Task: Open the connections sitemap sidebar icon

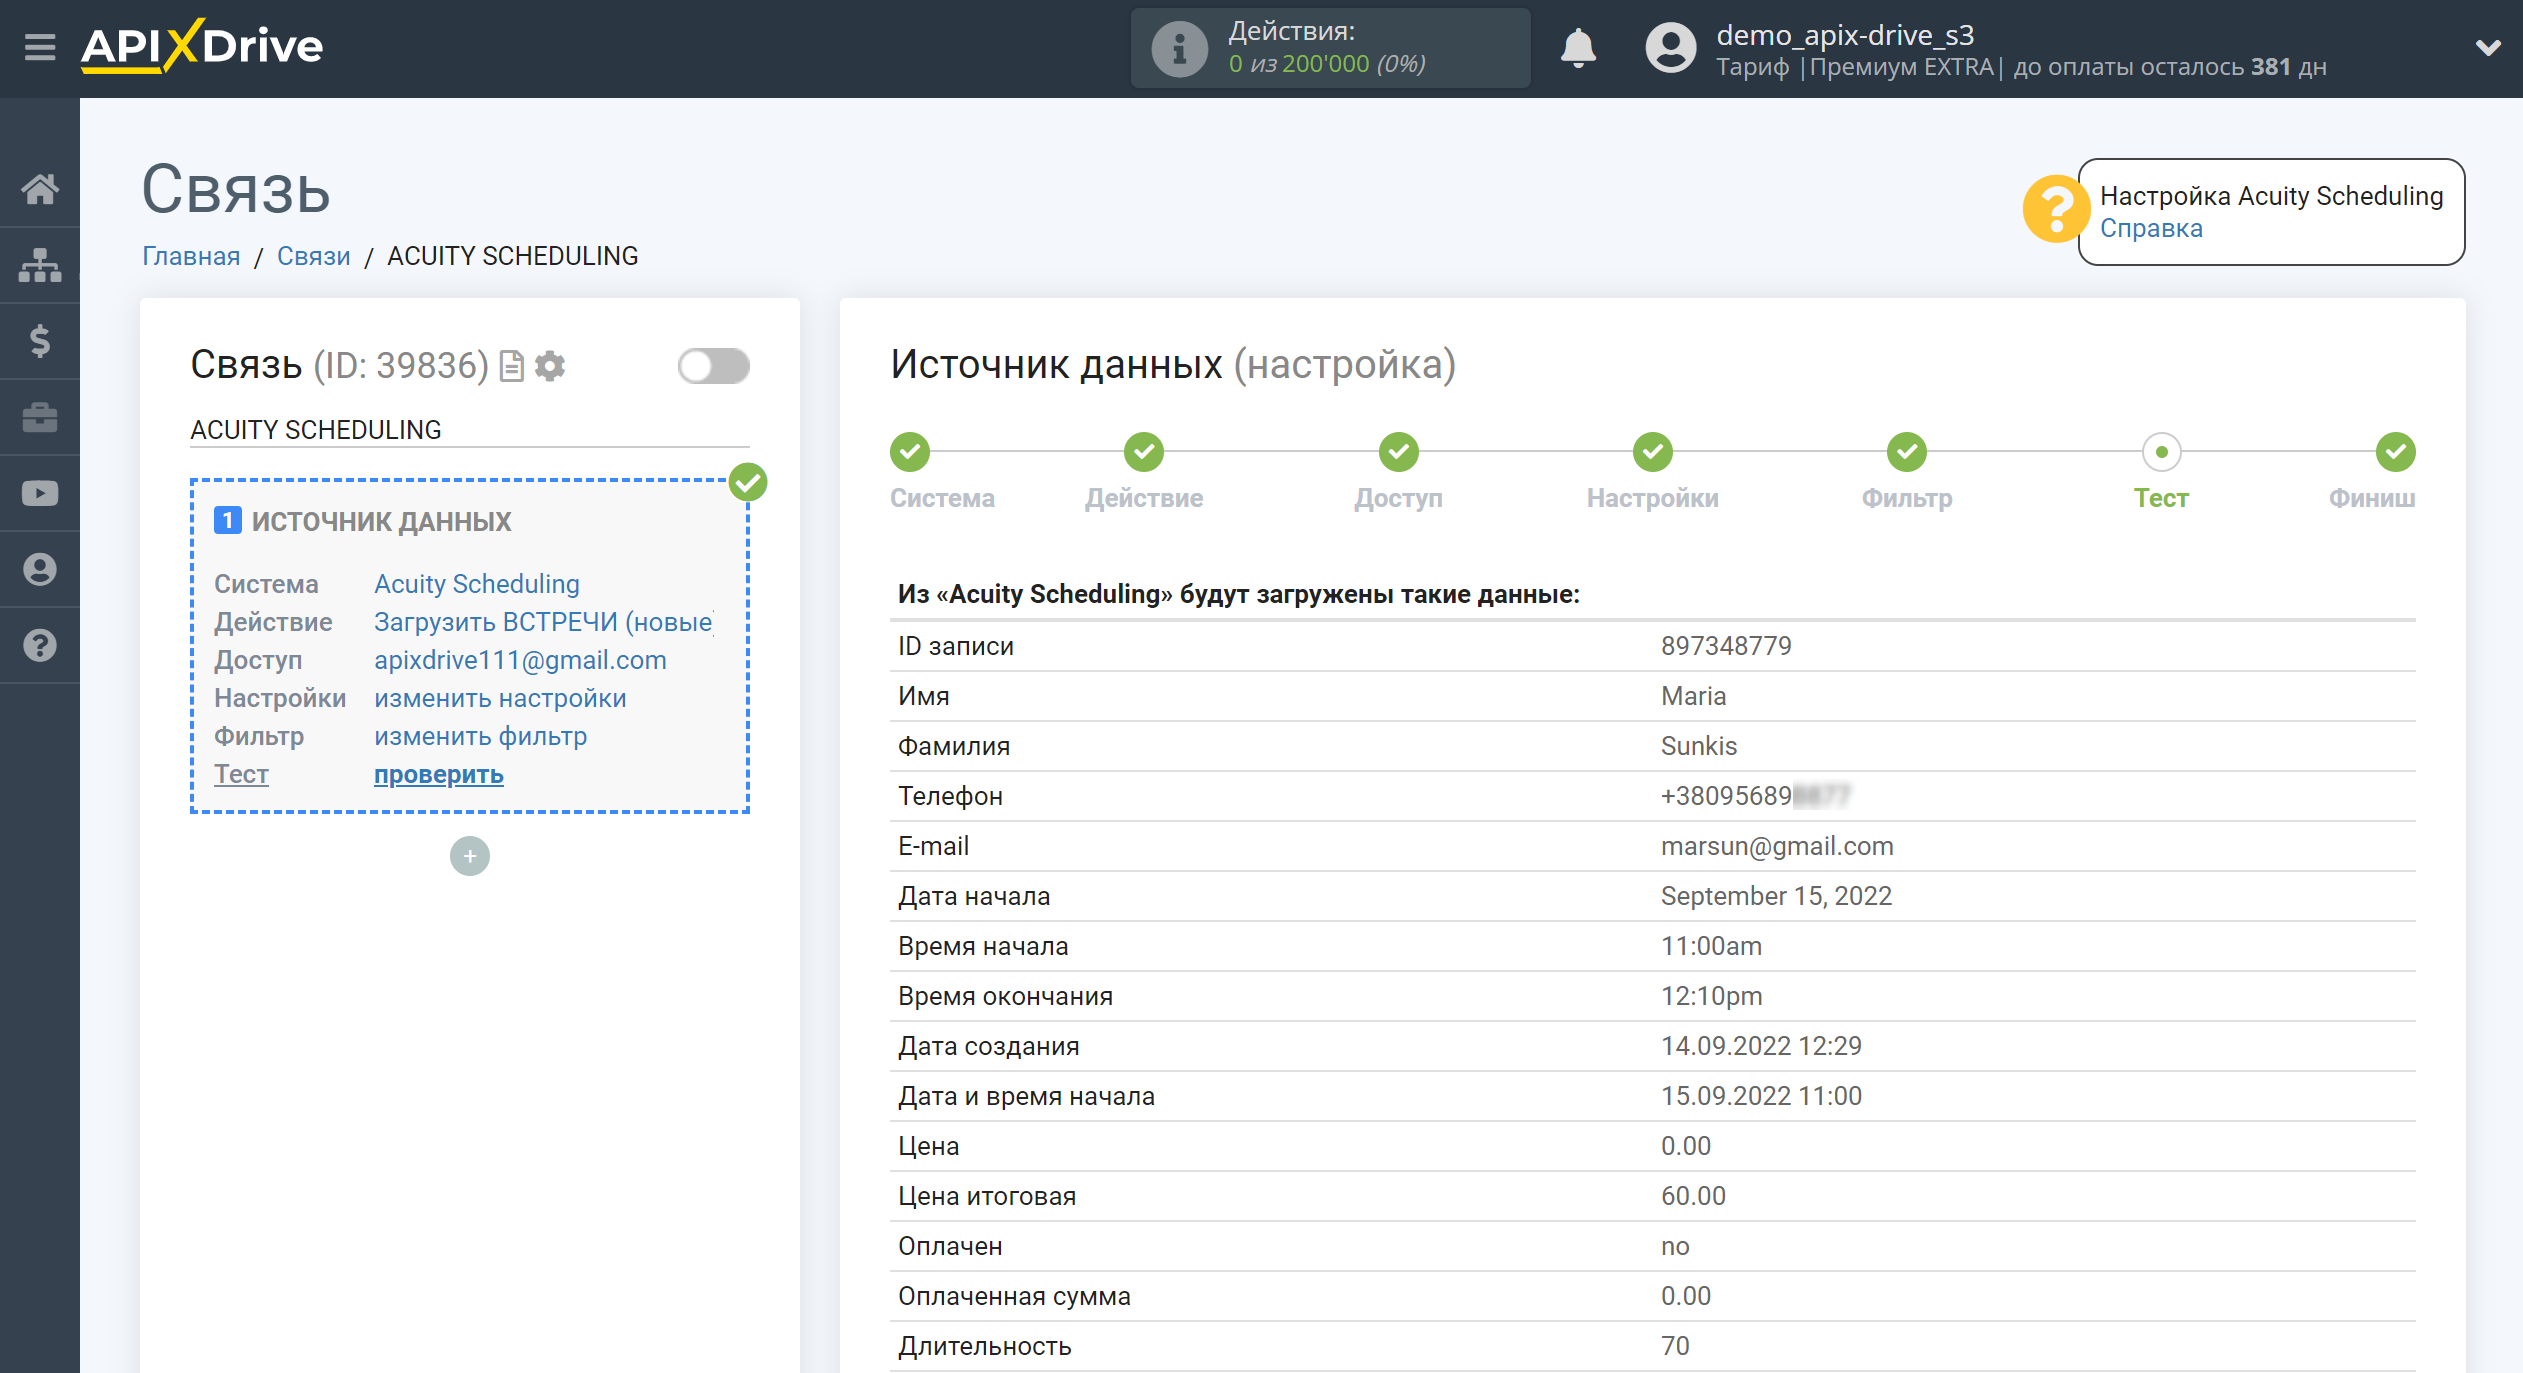Action: (x=40, y=265)
